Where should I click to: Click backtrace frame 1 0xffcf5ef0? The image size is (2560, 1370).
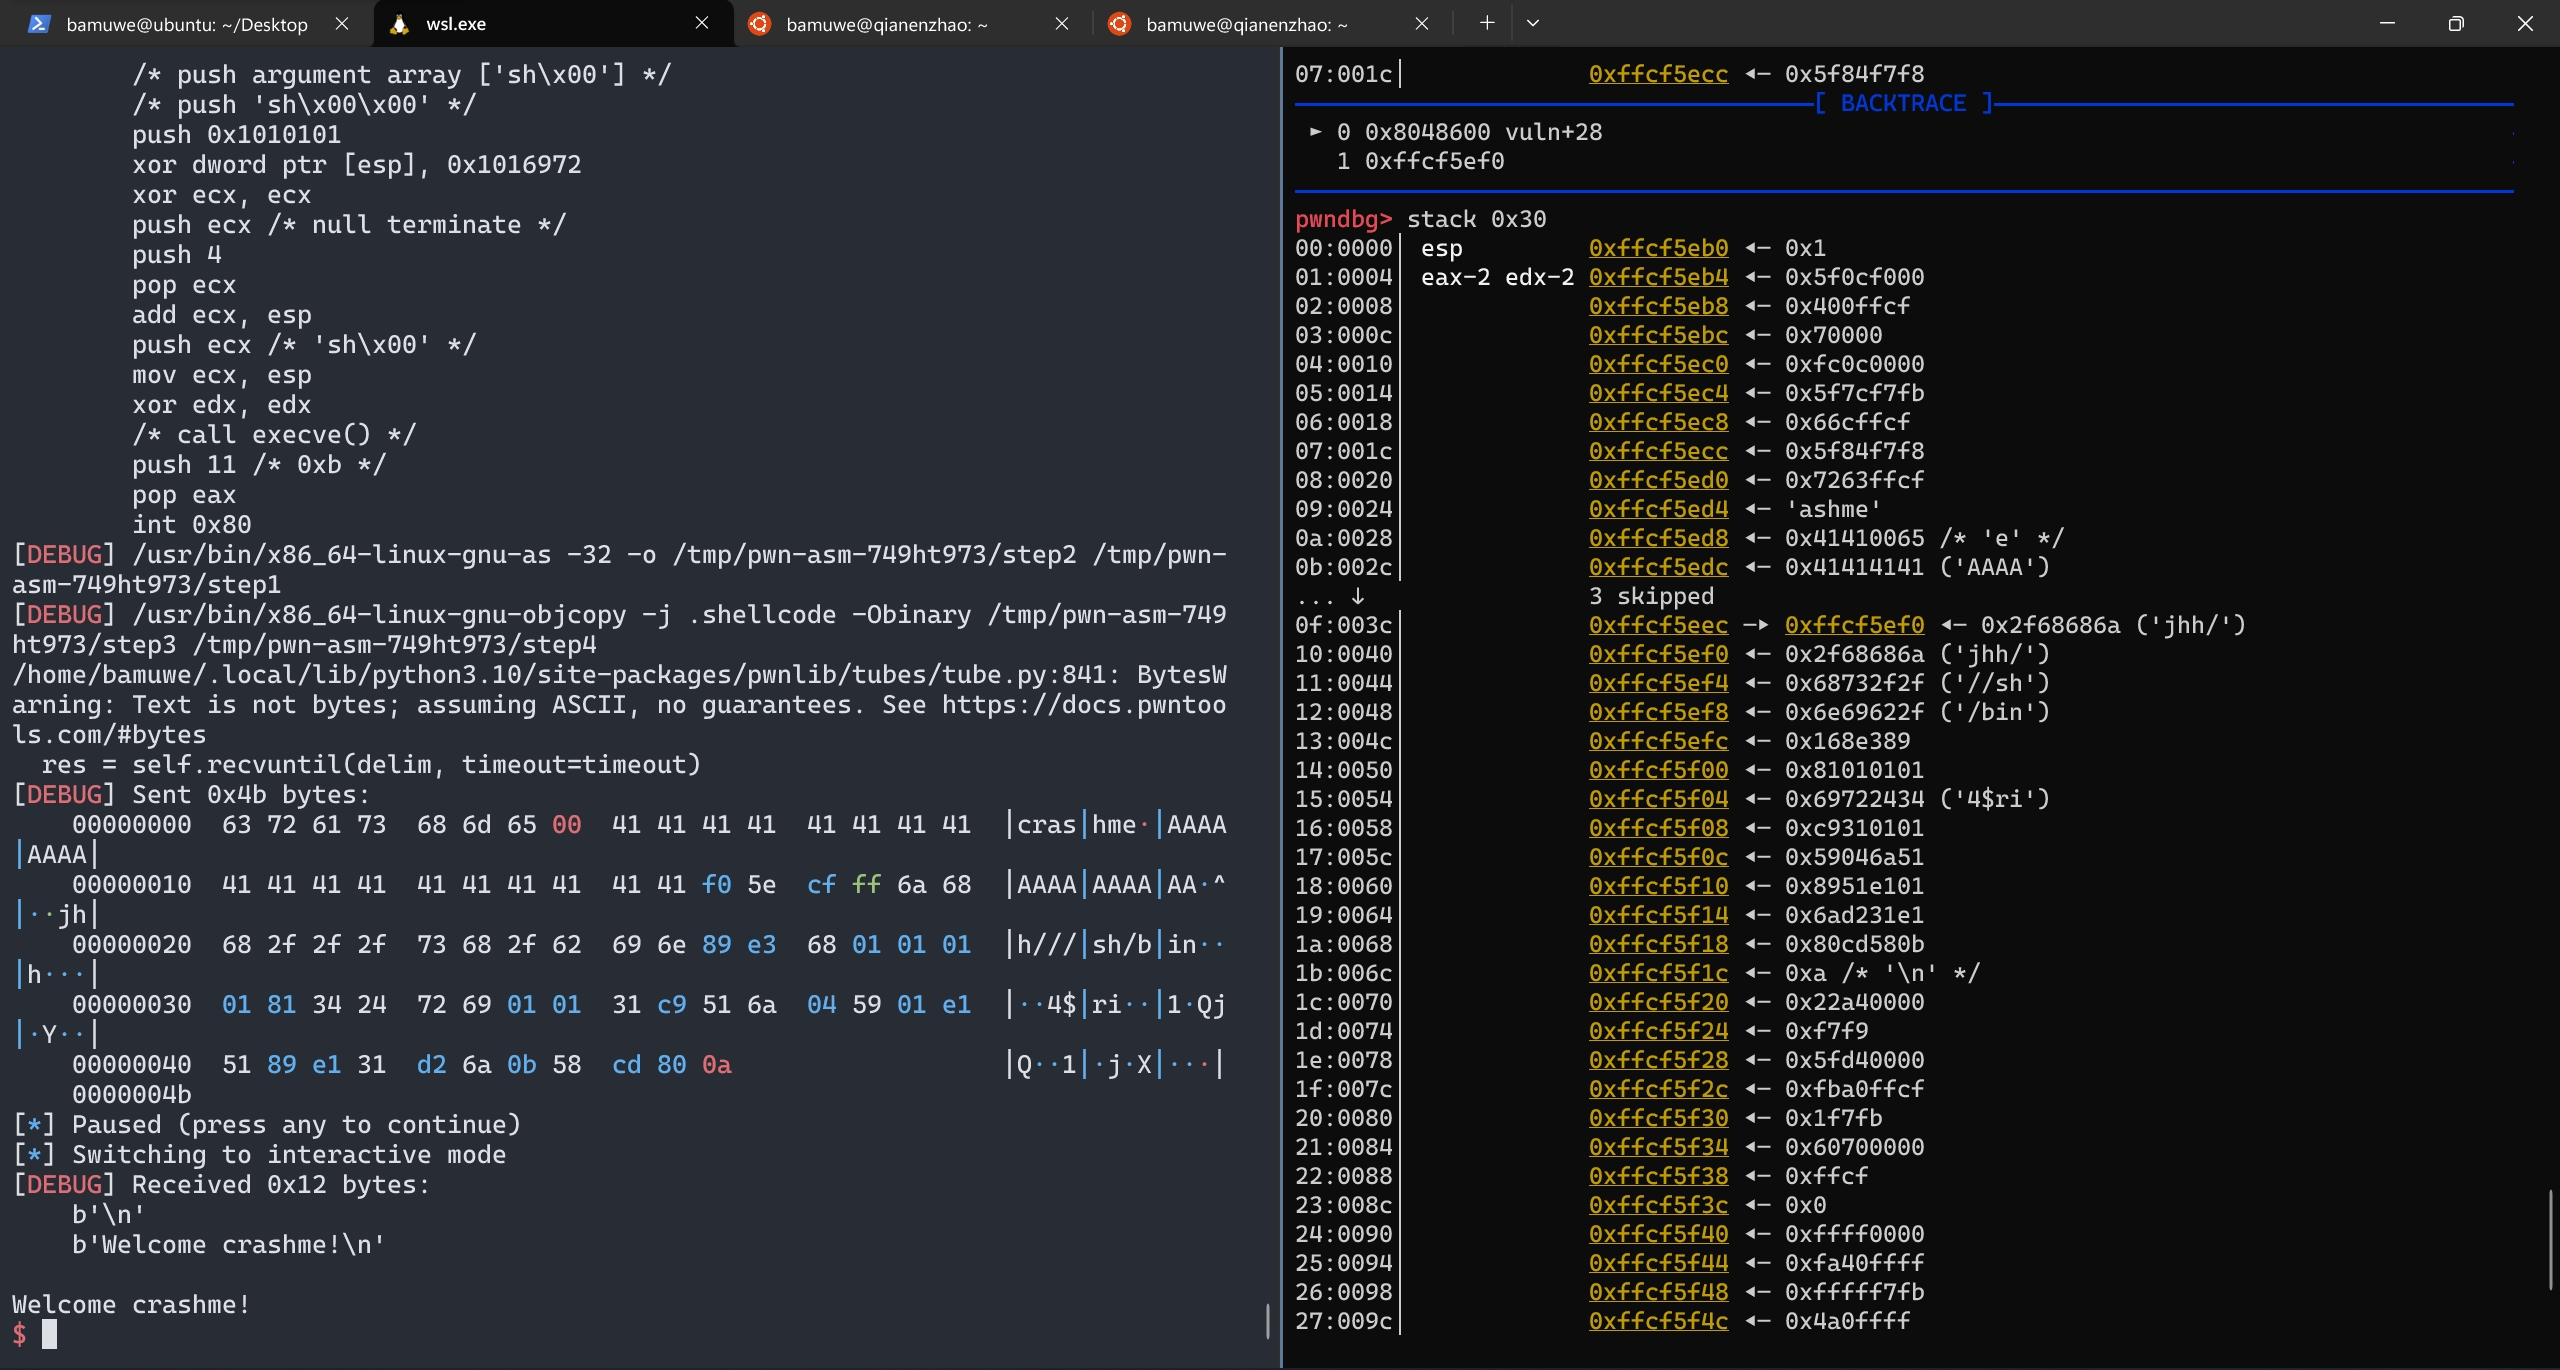coord(1420,161)
